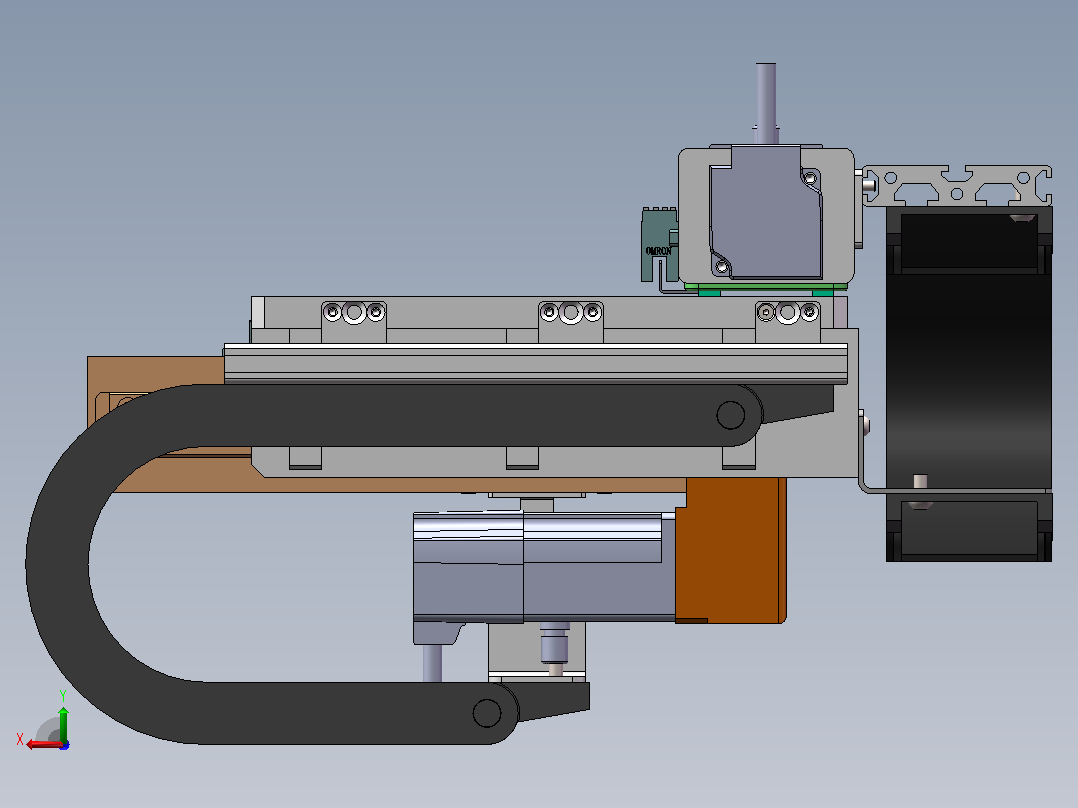Select the middle screw mounting block
Screen dimensions: 1078x808
coord(571,322)
